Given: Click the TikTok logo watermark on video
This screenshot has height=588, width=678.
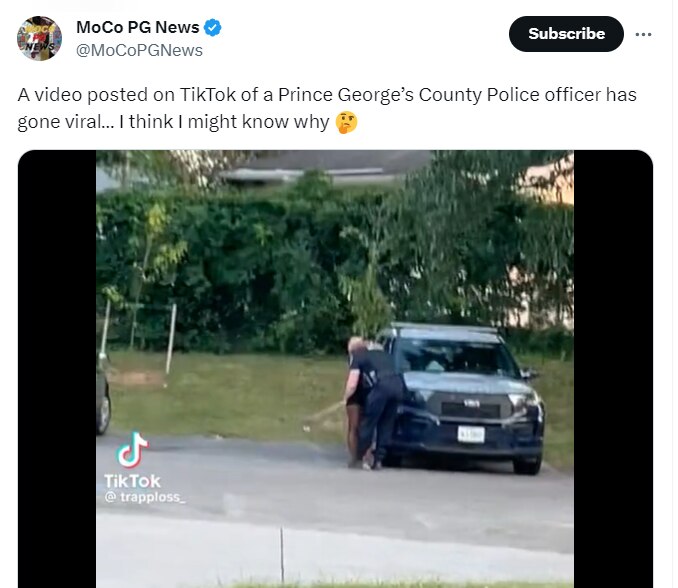Looking at the screenshot, I should [132, 450].
